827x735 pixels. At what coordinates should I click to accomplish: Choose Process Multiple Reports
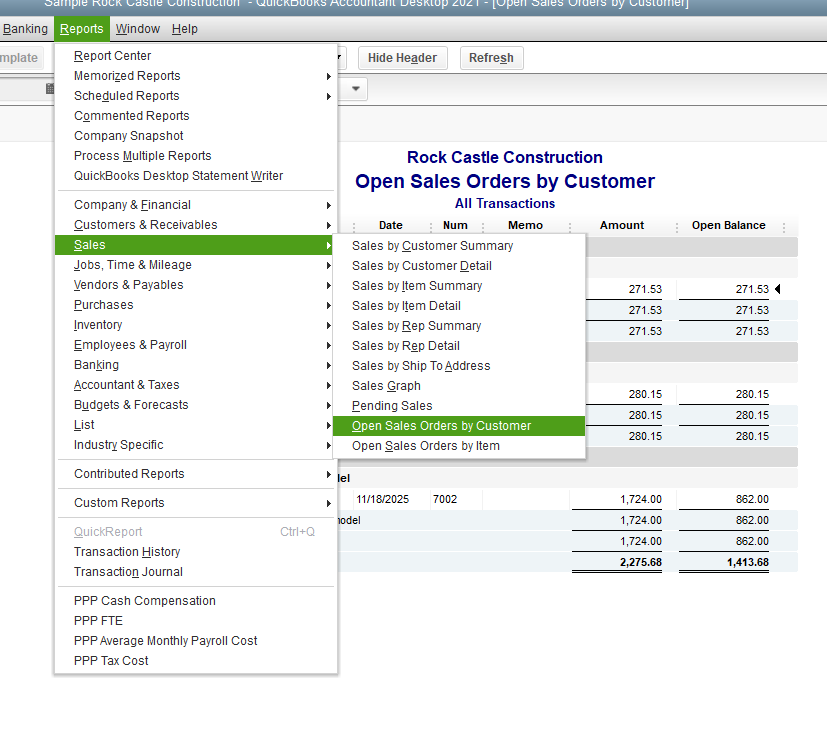196,156
